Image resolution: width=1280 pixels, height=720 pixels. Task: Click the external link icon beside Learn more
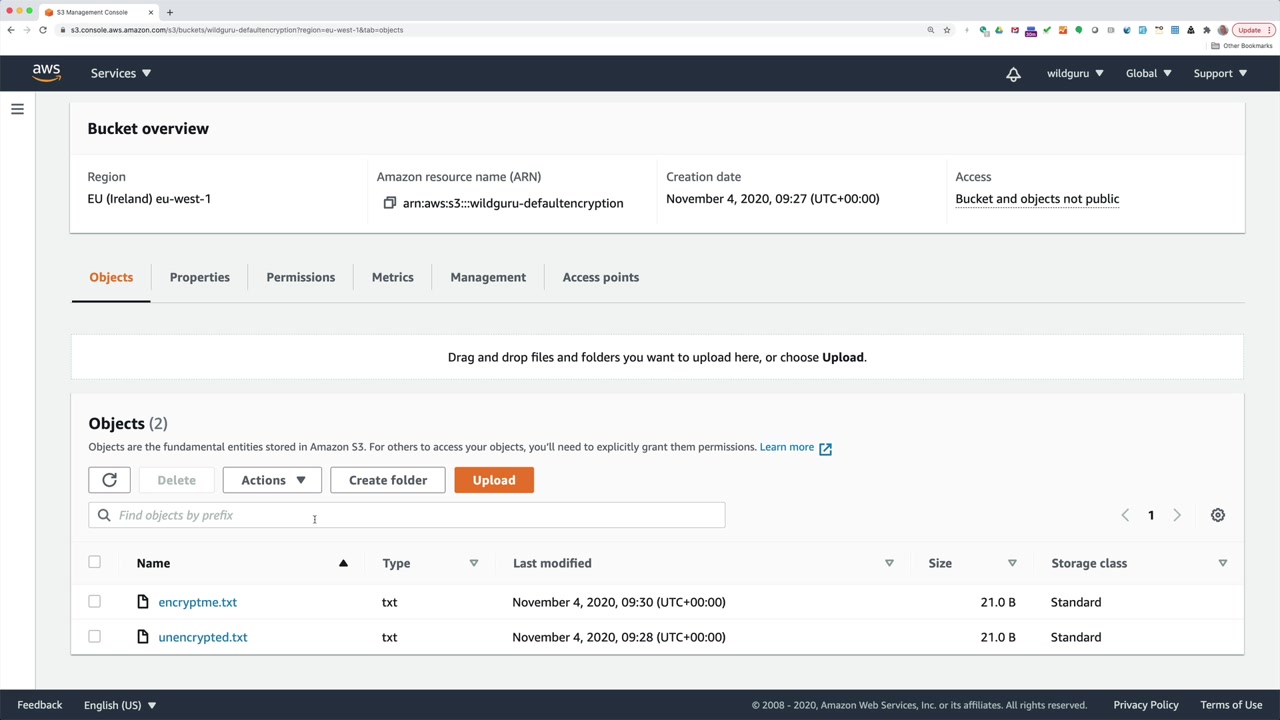pyautogui.click(x=825, y=448)
